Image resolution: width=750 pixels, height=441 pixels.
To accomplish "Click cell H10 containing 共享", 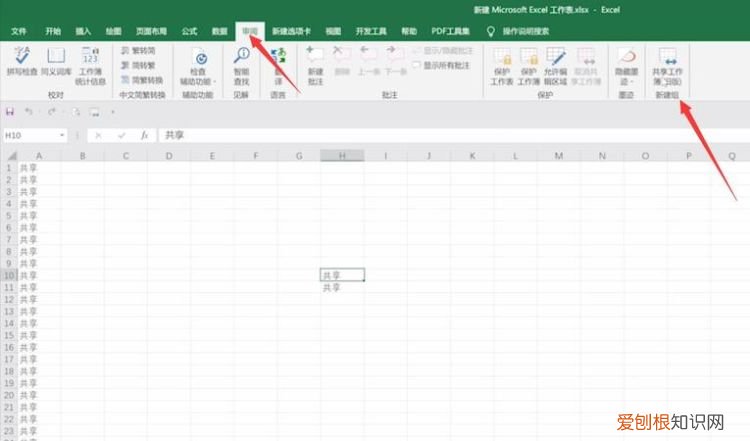I will [342, 276].
